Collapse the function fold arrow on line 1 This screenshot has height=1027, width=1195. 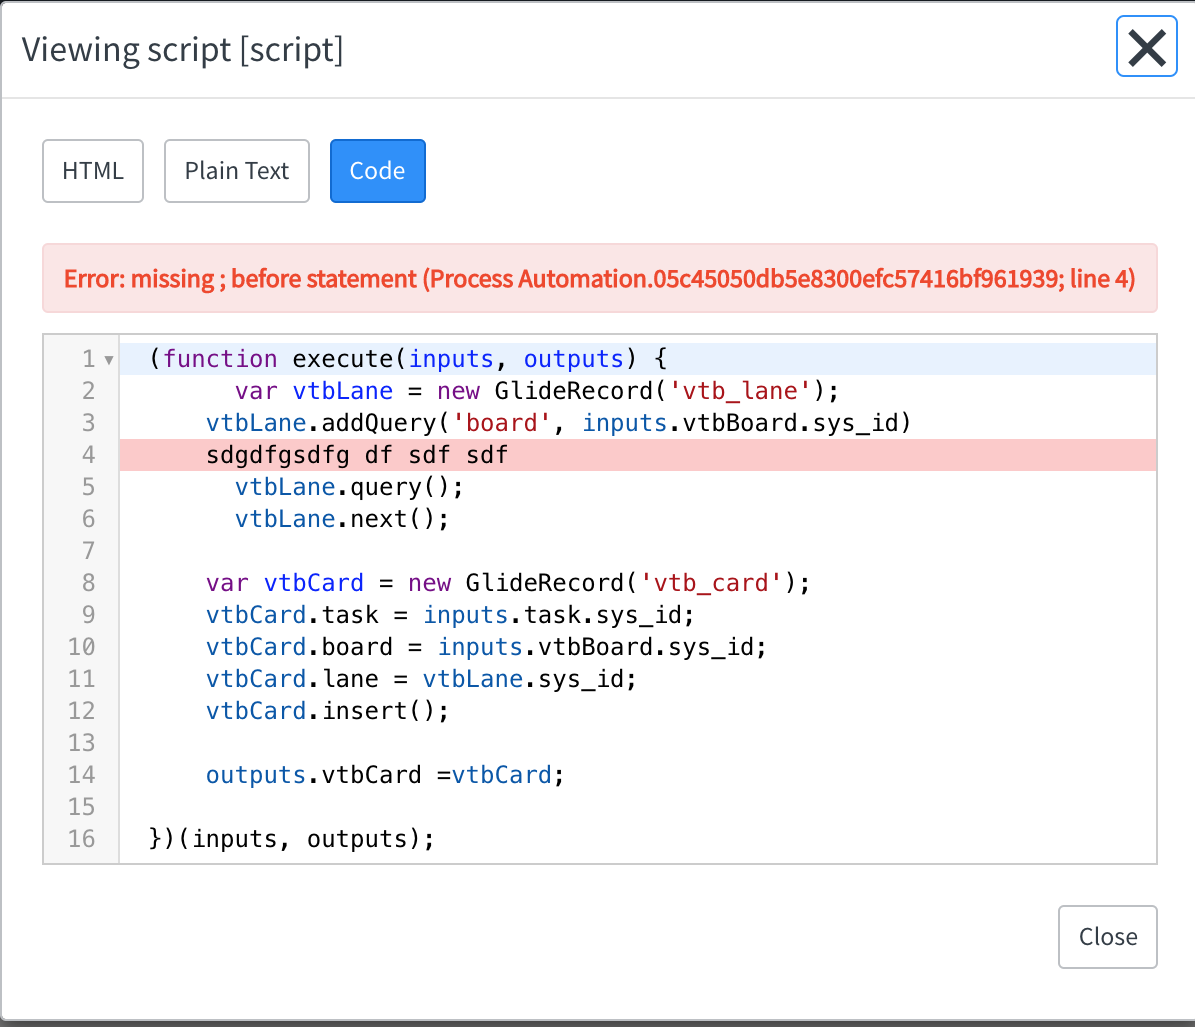coord(109,360)
